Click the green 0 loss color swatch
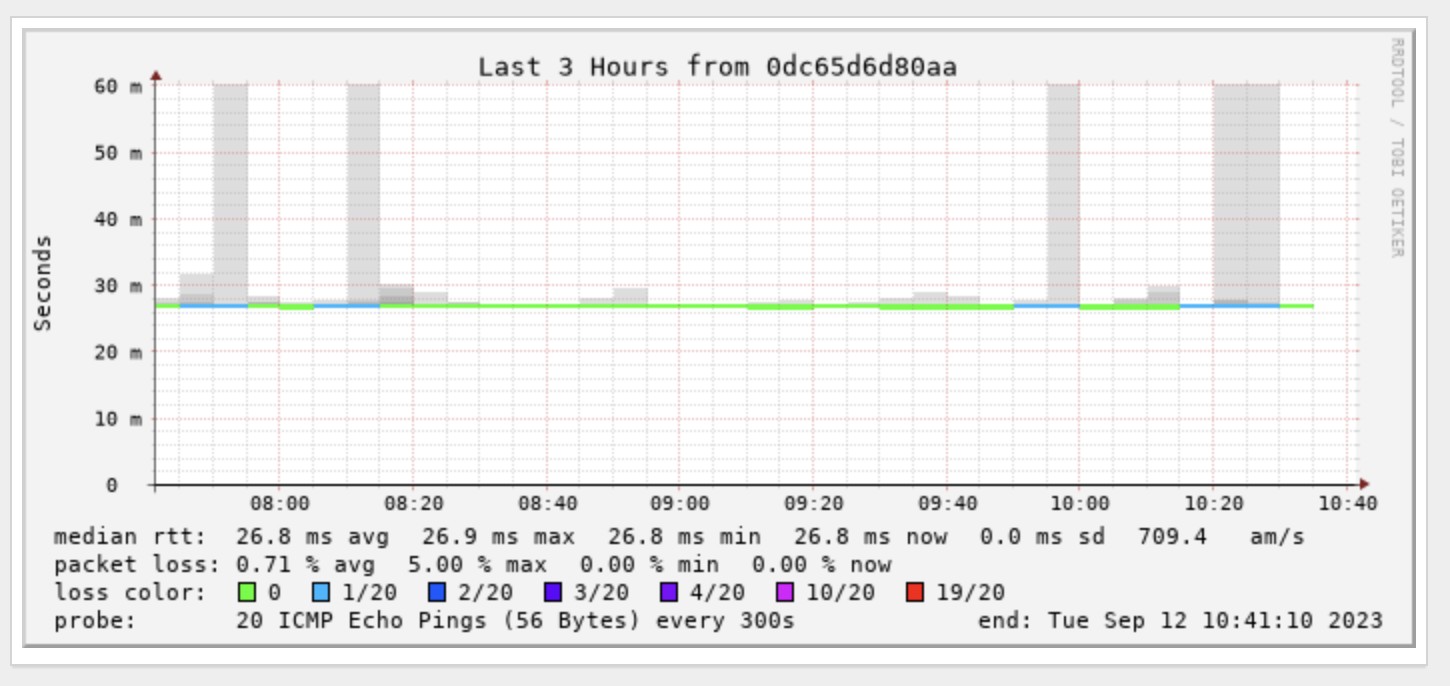Screen dimensions: 1450x686 pos(246,593)
